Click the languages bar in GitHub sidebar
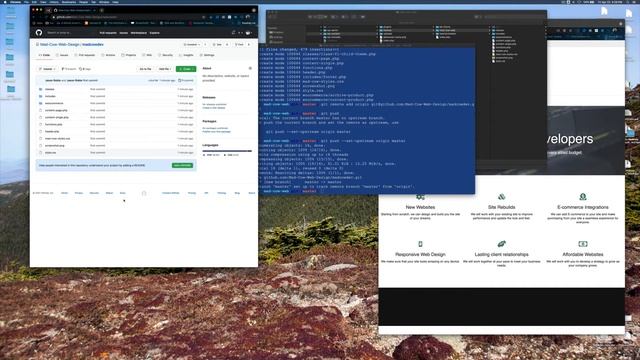 coord(227,151)
